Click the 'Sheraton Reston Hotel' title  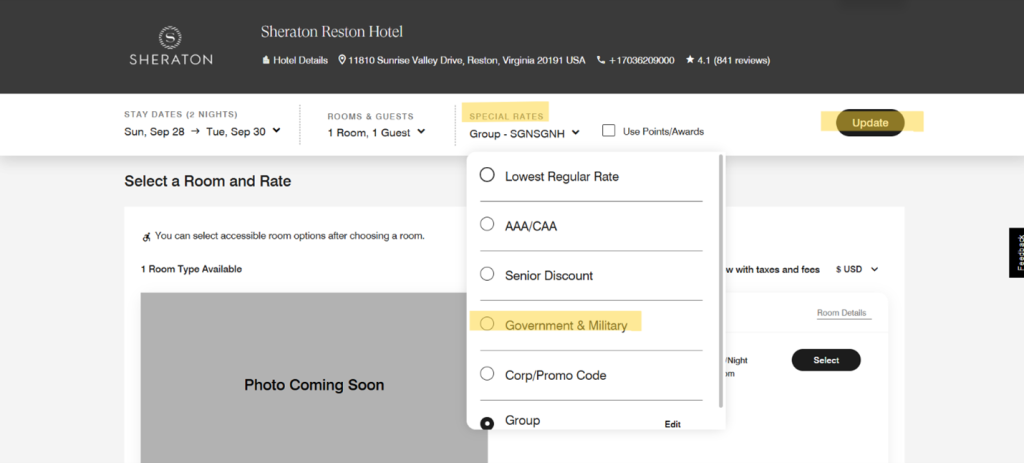pos(332,31)
